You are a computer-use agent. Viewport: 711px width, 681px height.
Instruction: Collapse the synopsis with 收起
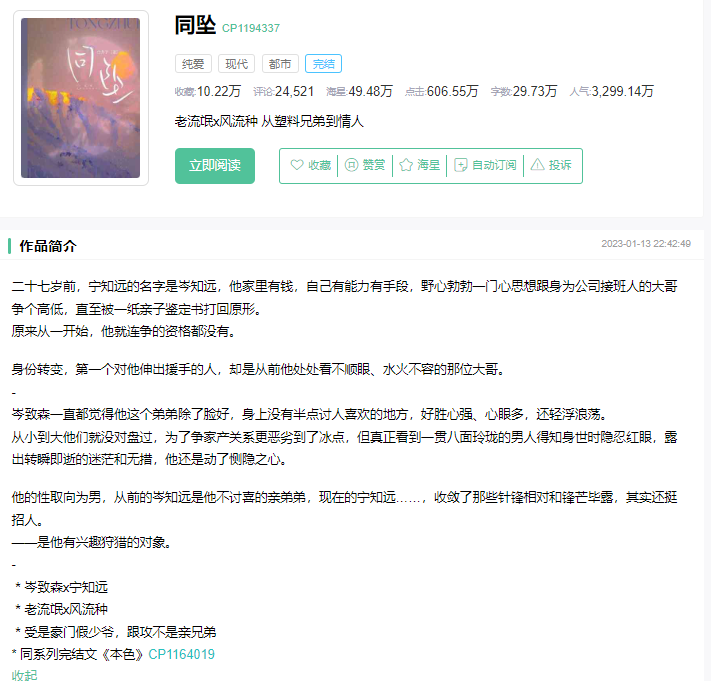pyautogui.click(x=24, y=675)
